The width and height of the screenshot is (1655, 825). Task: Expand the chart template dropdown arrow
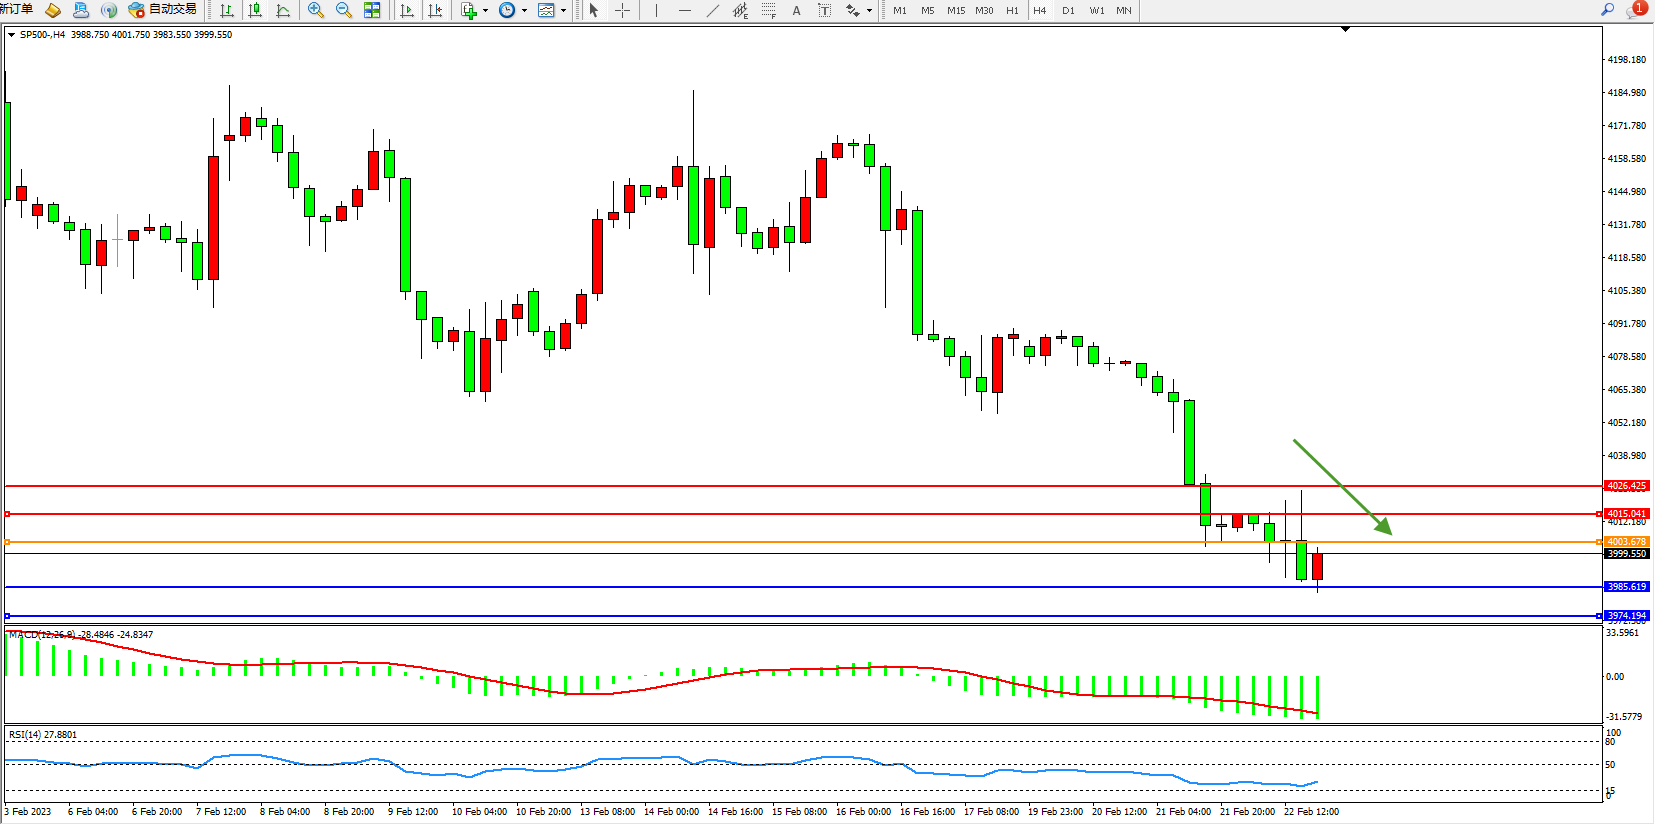pos(564,11)
